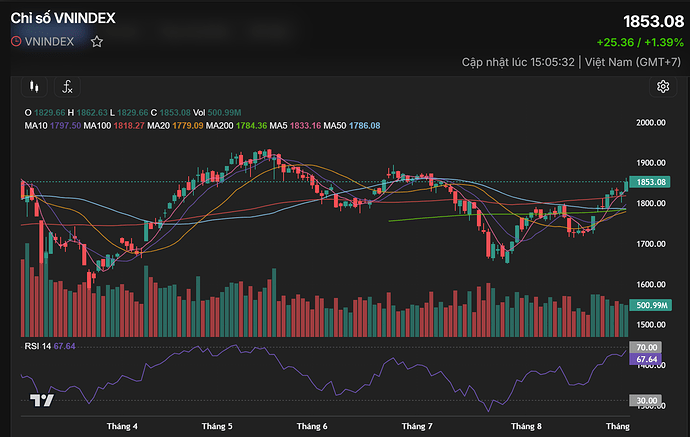Click the C 1853.08 close value in legend
Screen dimensions: 690x437
click(x=170, y=113)
